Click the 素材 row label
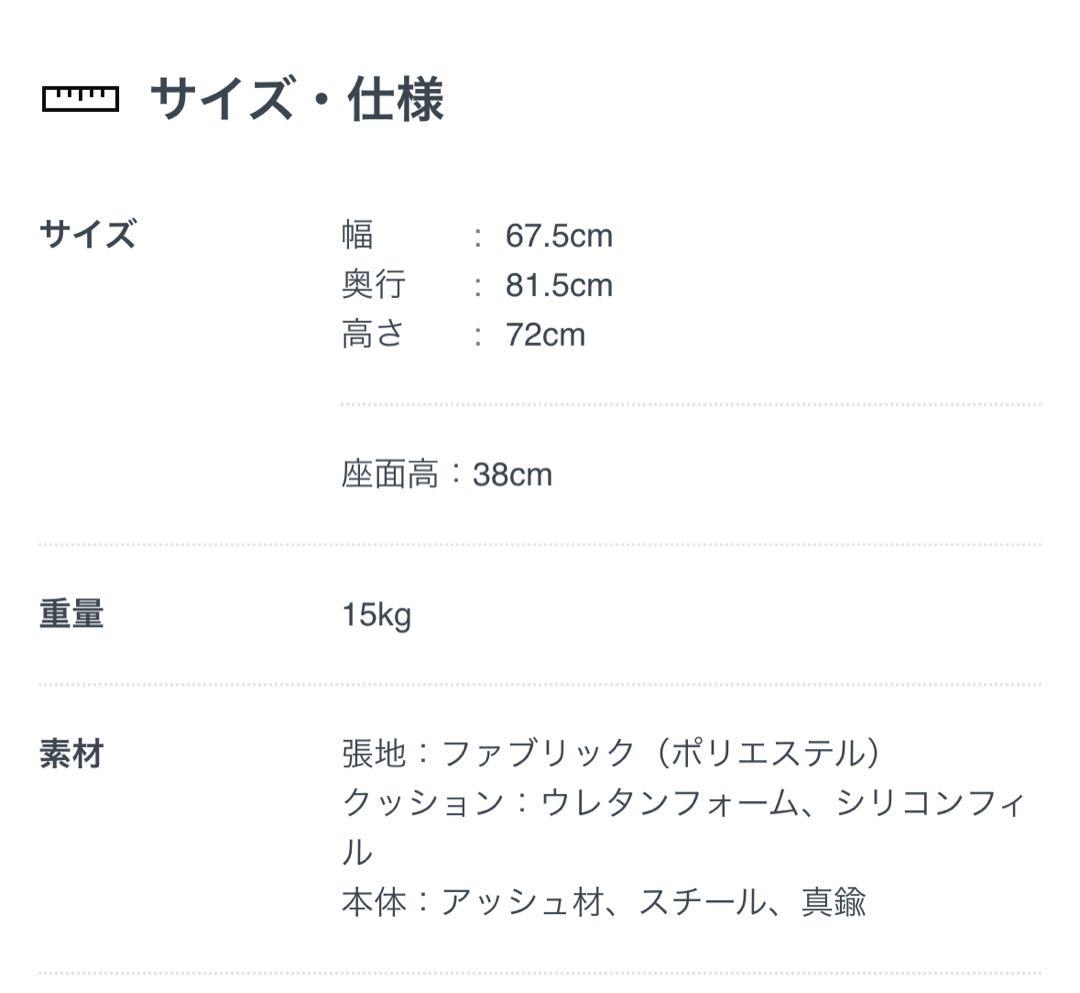Image resolution: width=1080 pixels, height=993 pixels. pyautogui.click(x=71, y=754)
